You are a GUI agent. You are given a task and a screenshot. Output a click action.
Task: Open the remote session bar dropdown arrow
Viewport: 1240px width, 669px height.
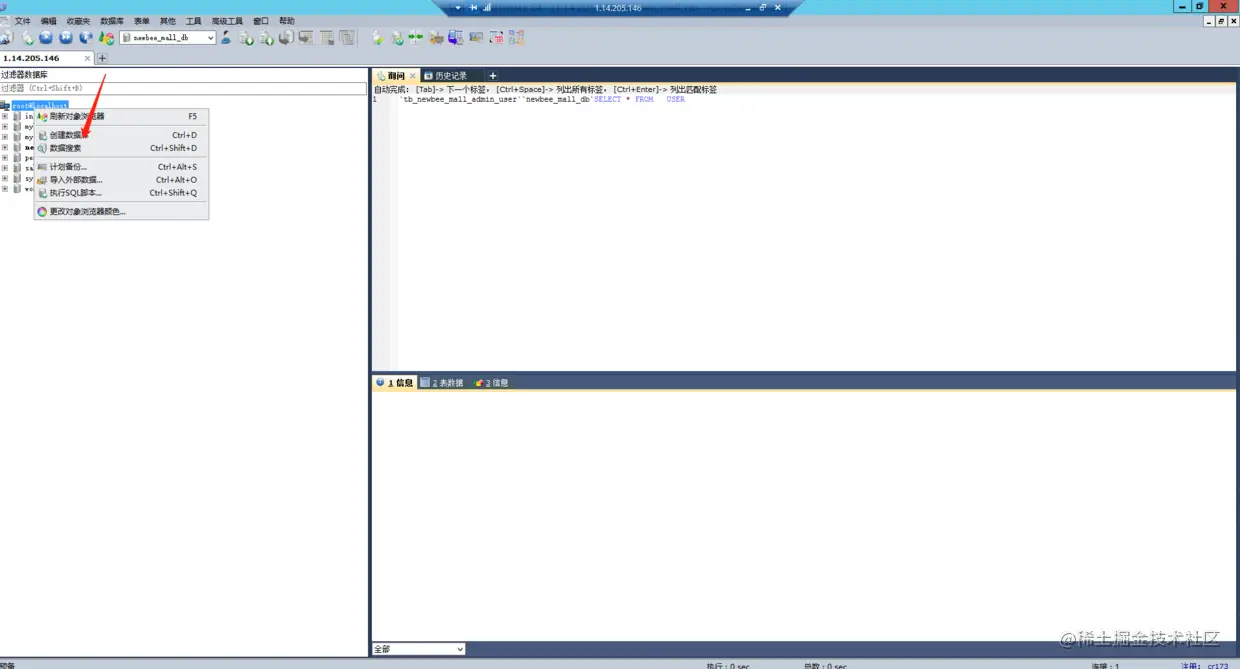(x=458, y=7)
